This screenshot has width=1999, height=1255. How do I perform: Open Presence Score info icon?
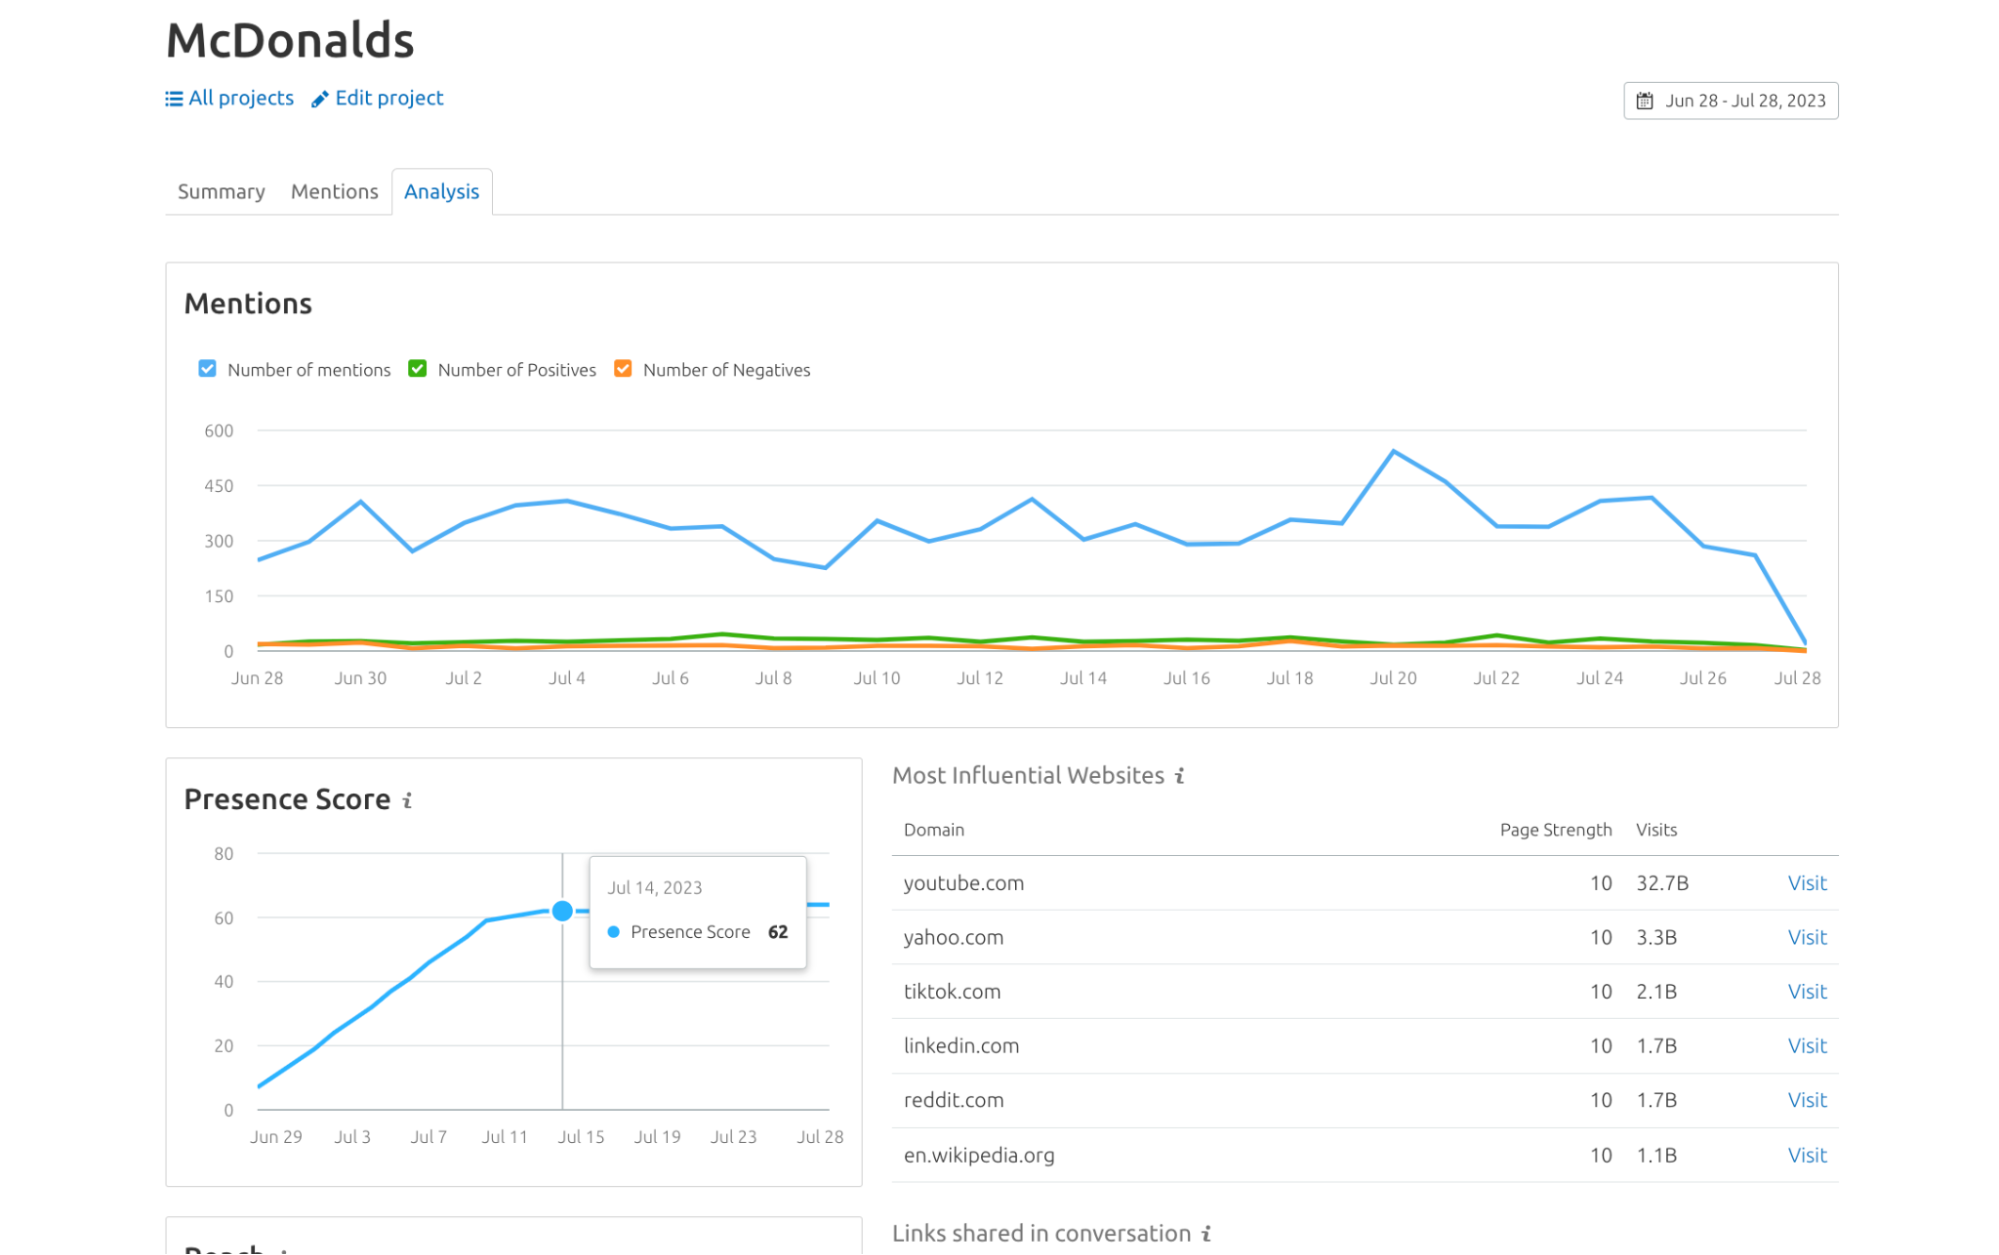(407, 800)
